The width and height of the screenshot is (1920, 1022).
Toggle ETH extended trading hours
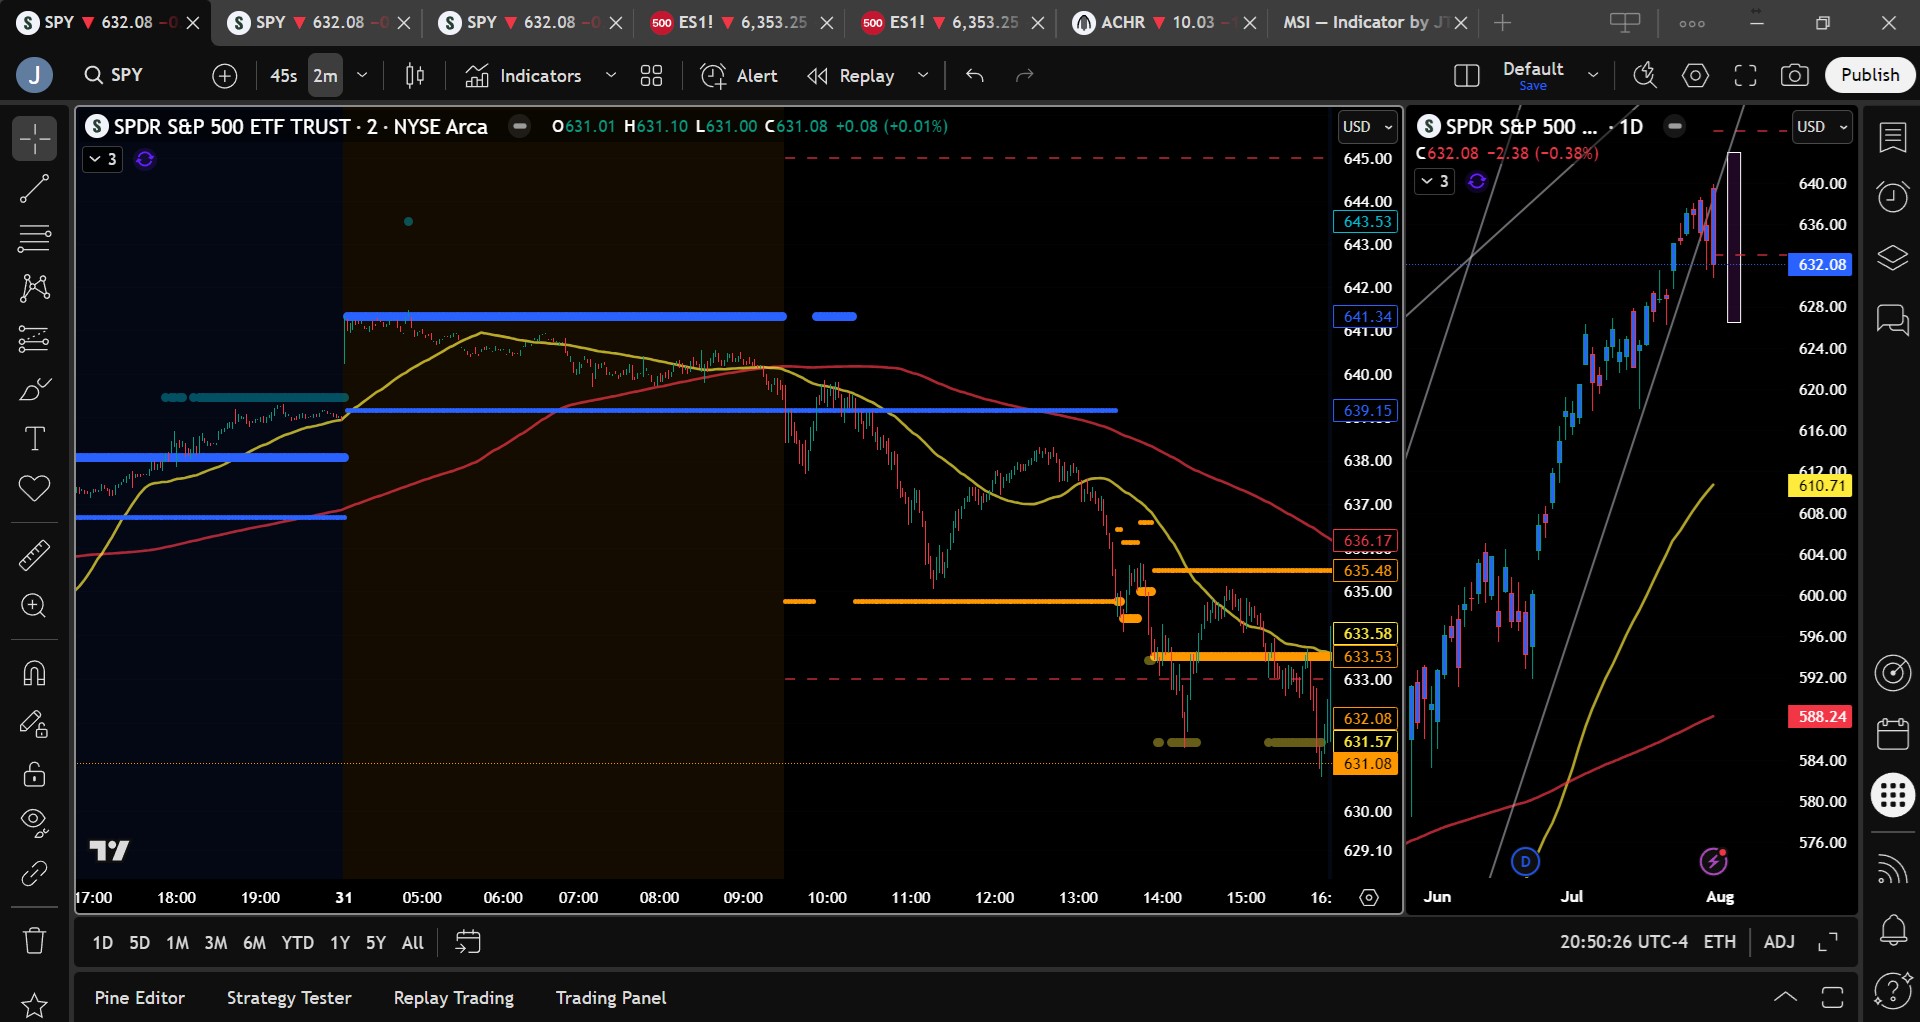coord(1720,942)
